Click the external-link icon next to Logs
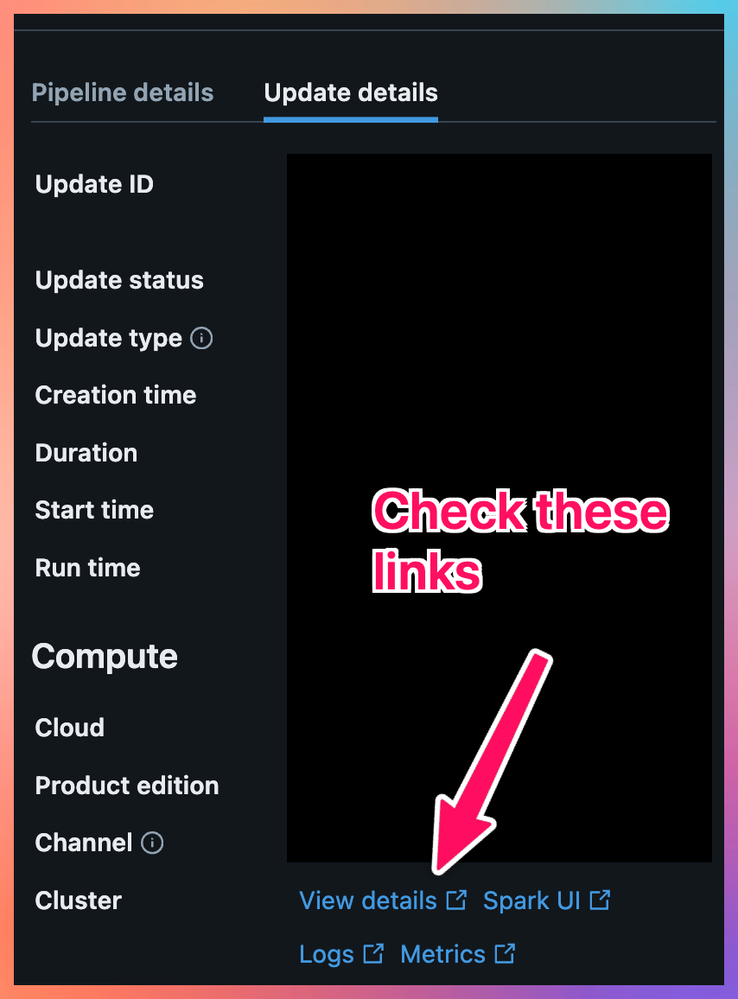This screenshot has width=738, height=999. 373,954
